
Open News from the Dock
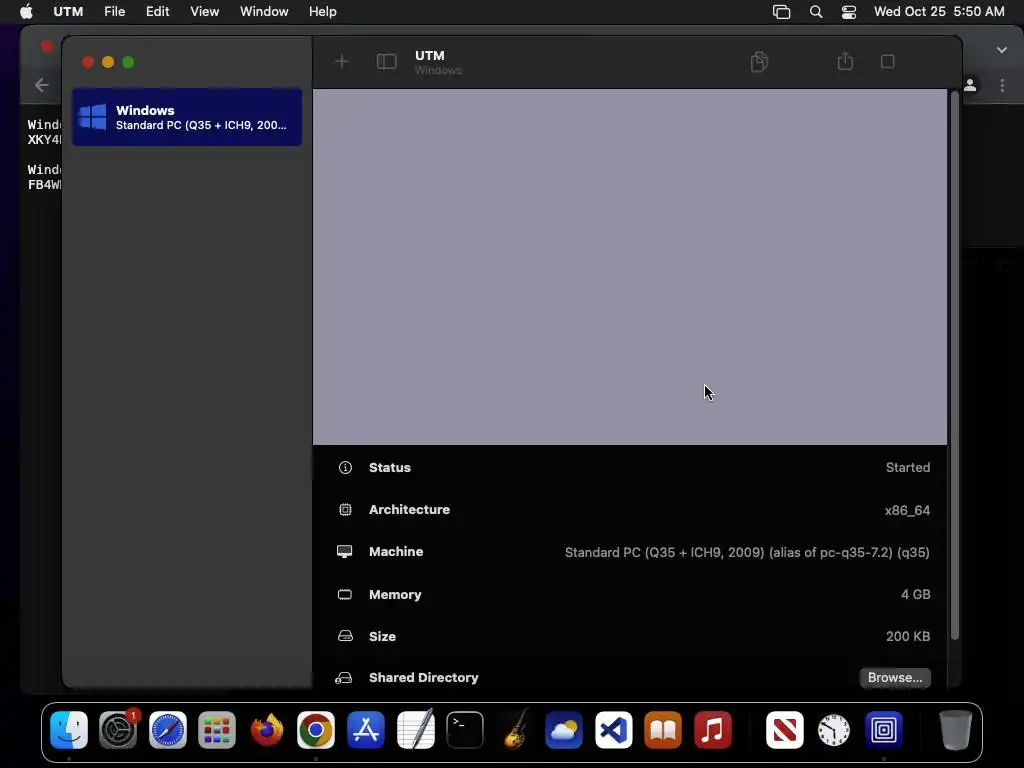pyautogui.click(x=784, y=730)
